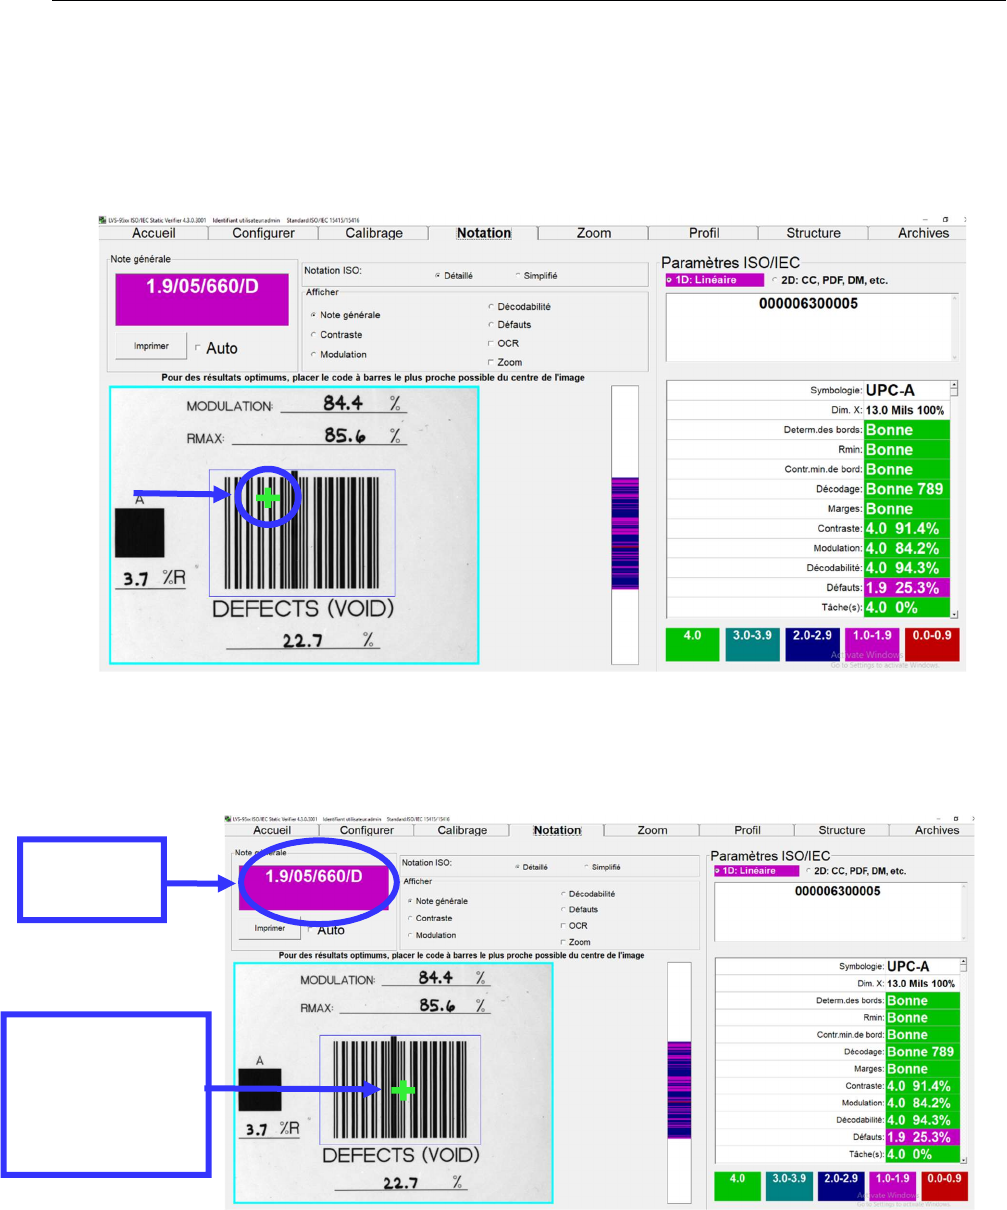The height and width of the screenshot is (1210, 1007).
Task: Choose Modulation display option in upper screenshot
Action: (338, 354)
